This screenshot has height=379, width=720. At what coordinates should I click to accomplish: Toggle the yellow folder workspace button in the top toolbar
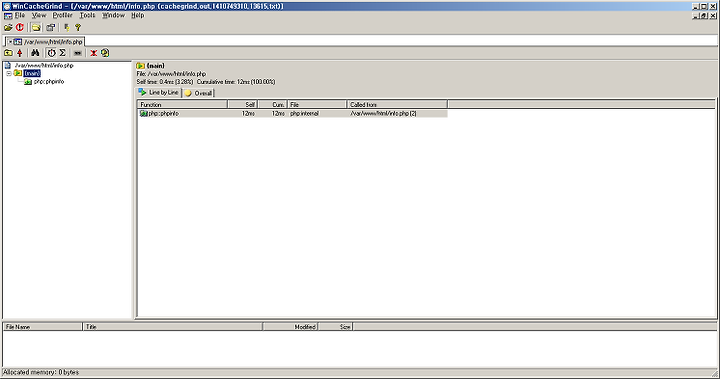(36, 28)
